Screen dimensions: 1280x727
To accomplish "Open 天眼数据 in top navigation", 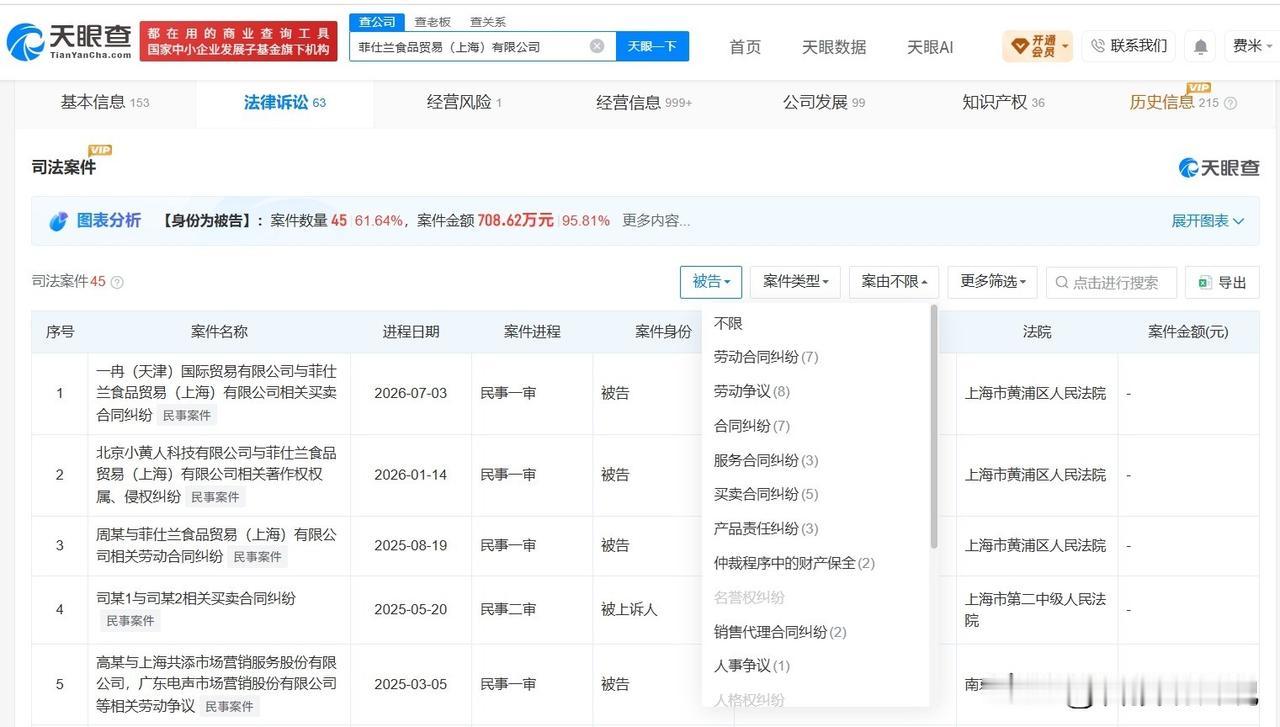I will coord(834,47).
